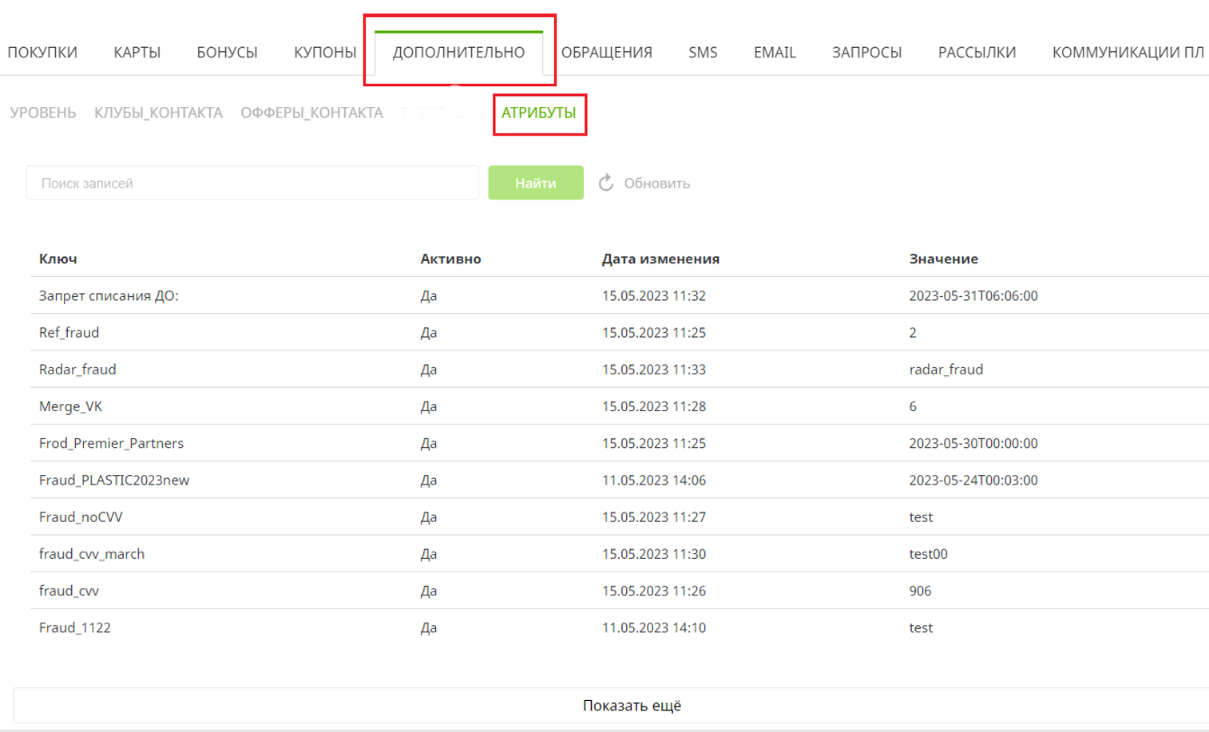The height and width of the screenshot is (732, 1209).
Task: Open the EMAIL tab
Action: tap(775, 53)
